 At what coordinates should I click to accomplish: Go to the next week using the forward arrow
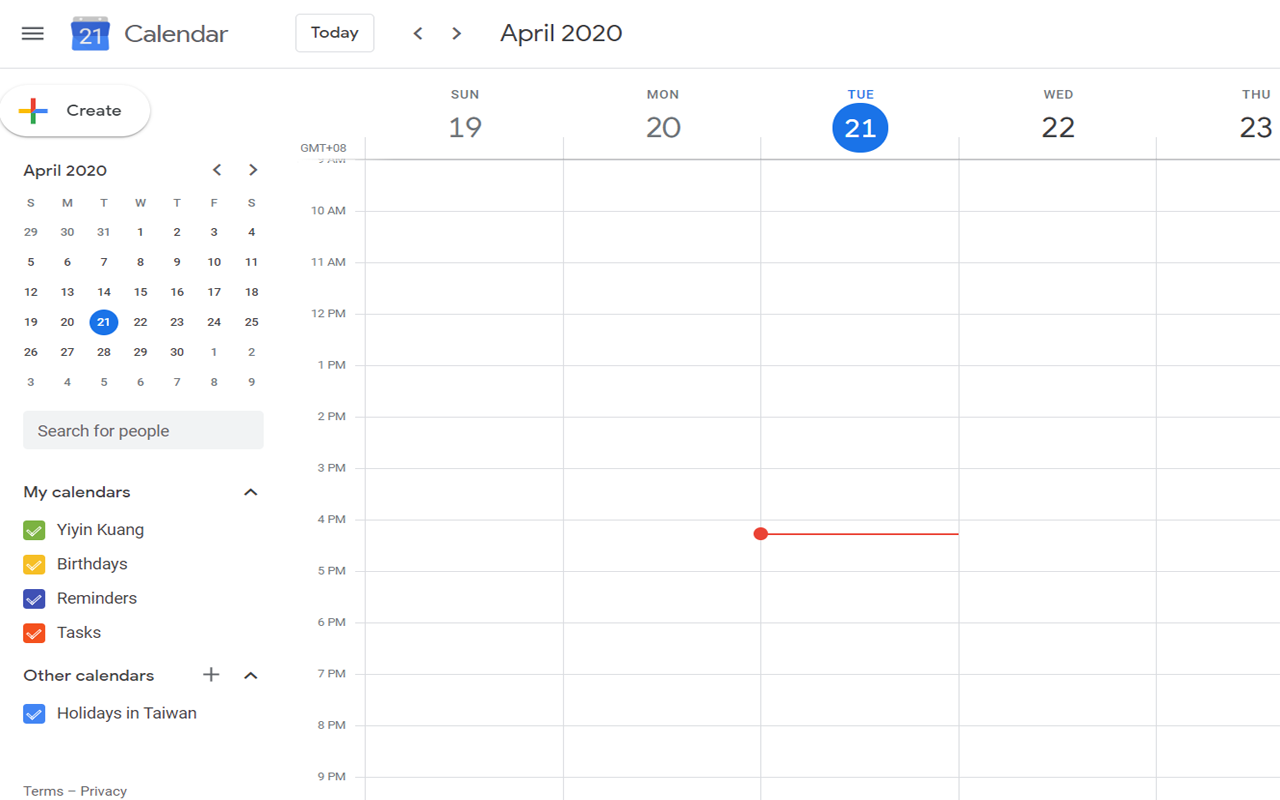pos(456,33)
